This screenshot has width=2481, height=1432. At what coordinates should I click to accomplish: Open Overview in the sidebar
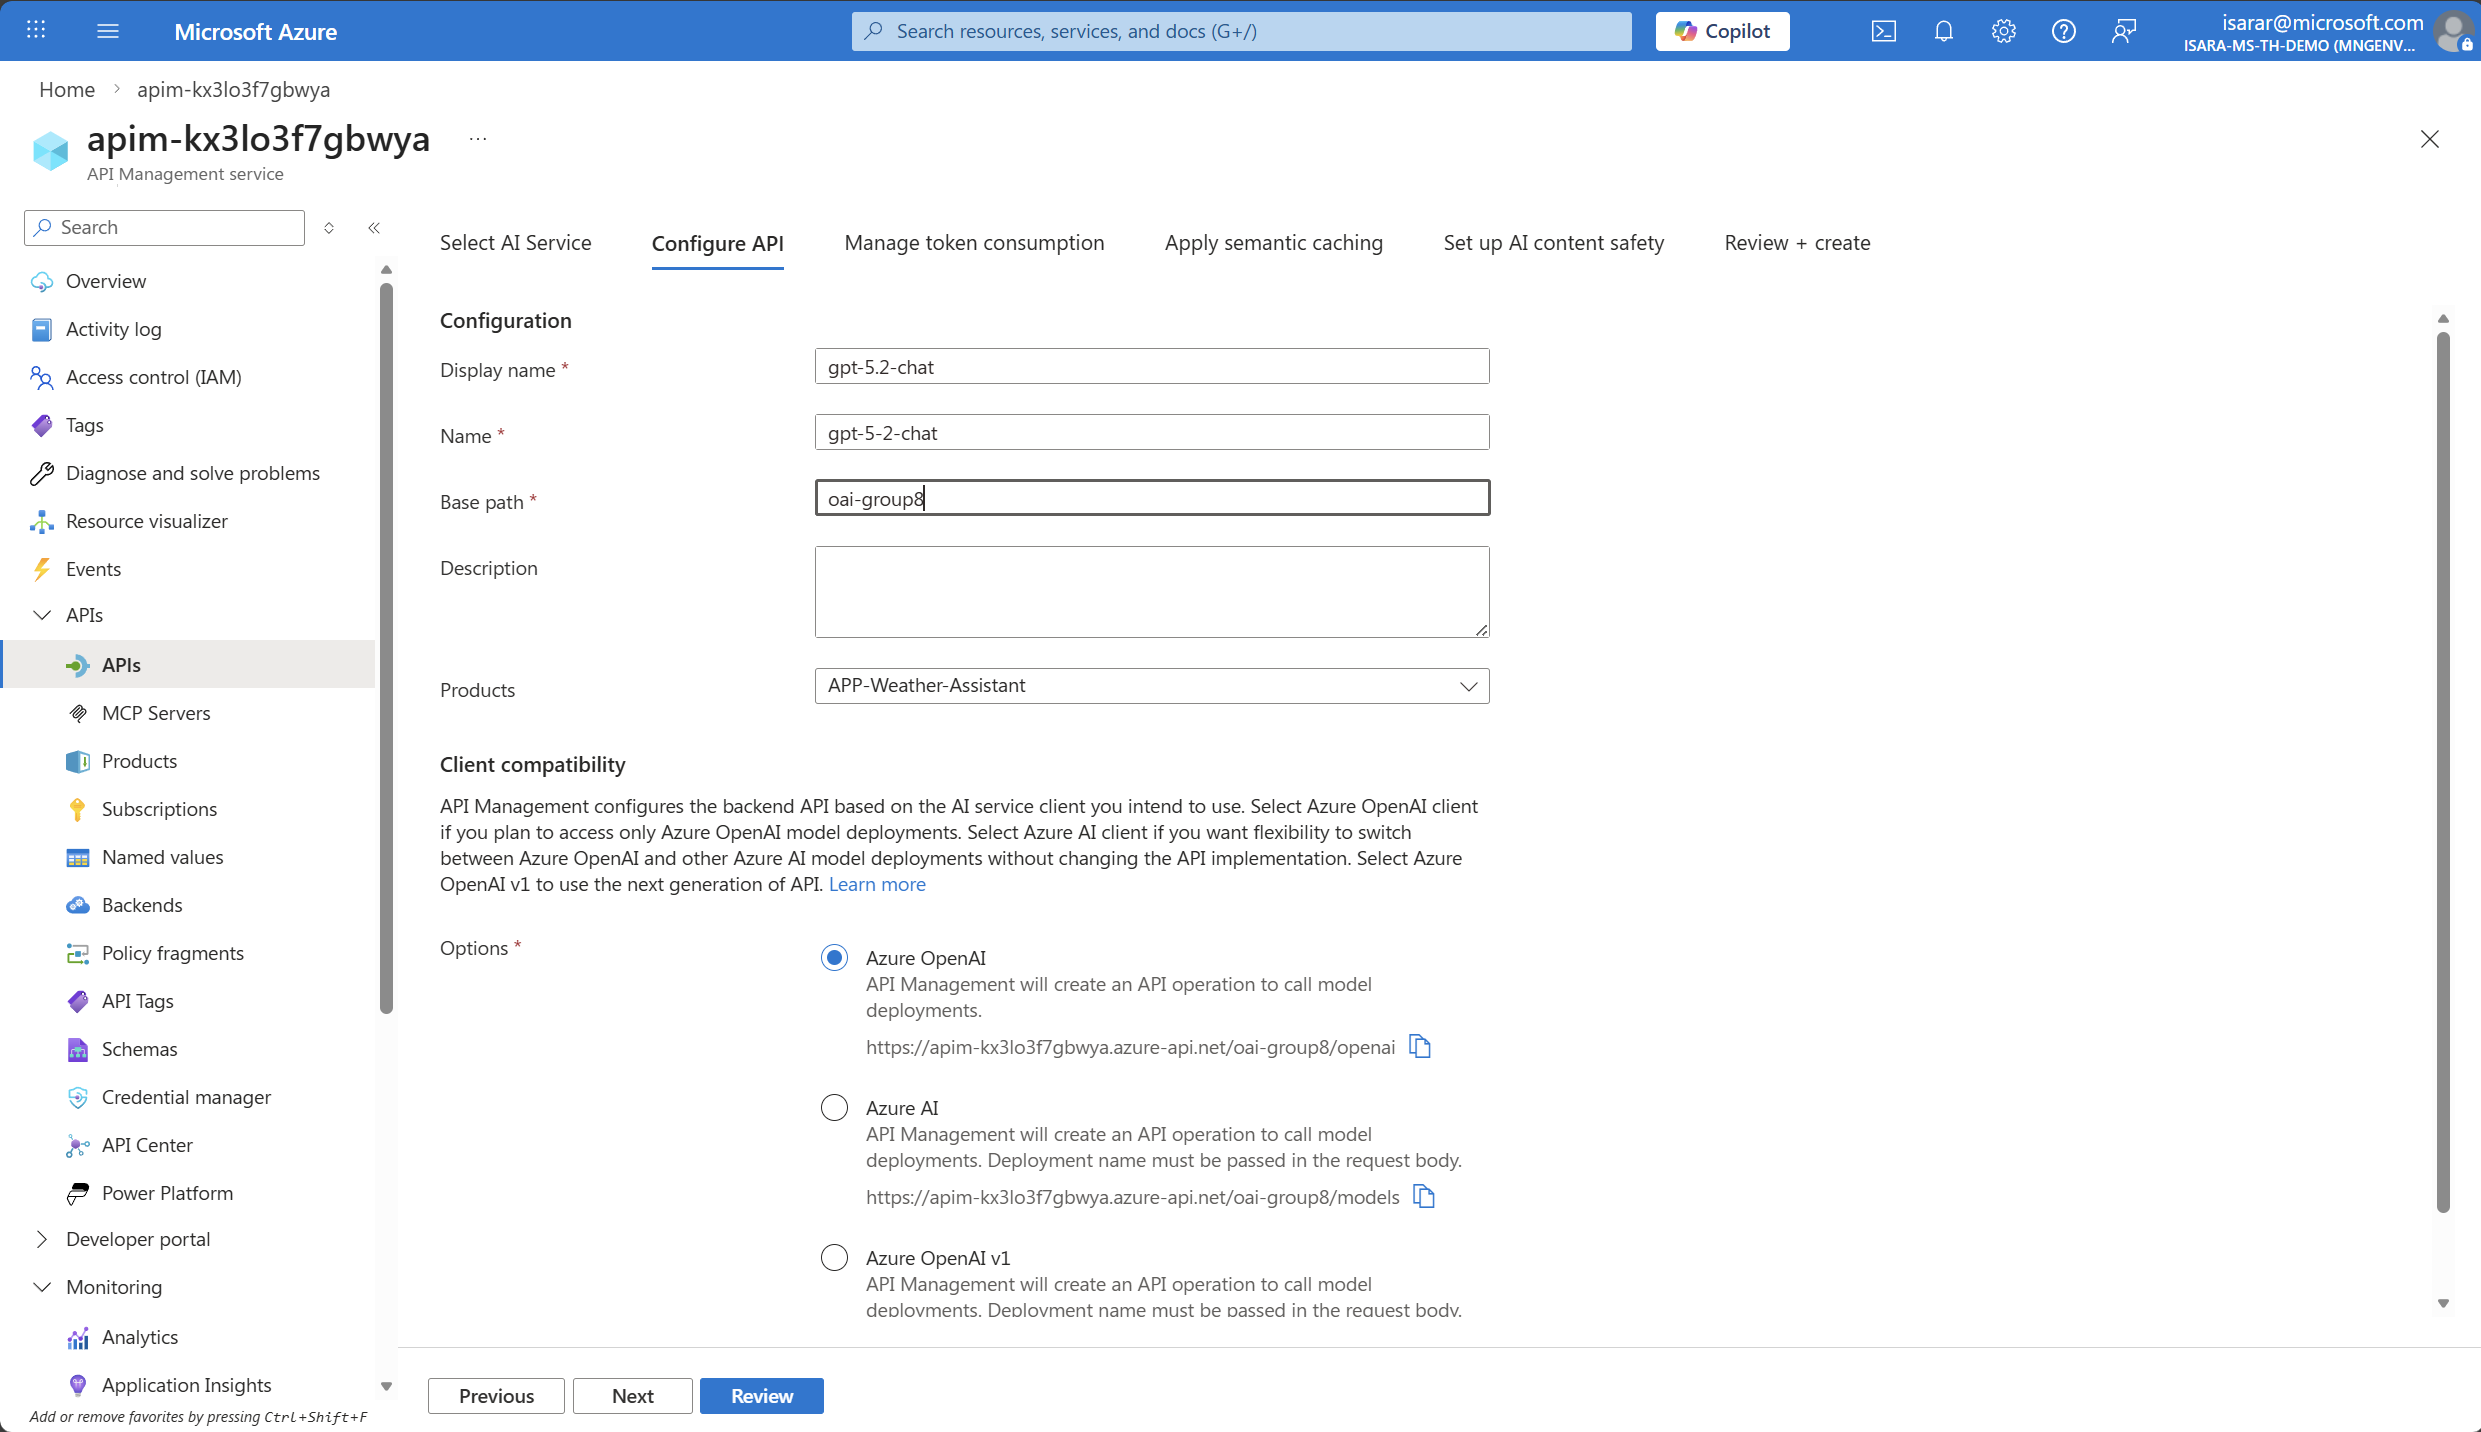pos(106,281)
